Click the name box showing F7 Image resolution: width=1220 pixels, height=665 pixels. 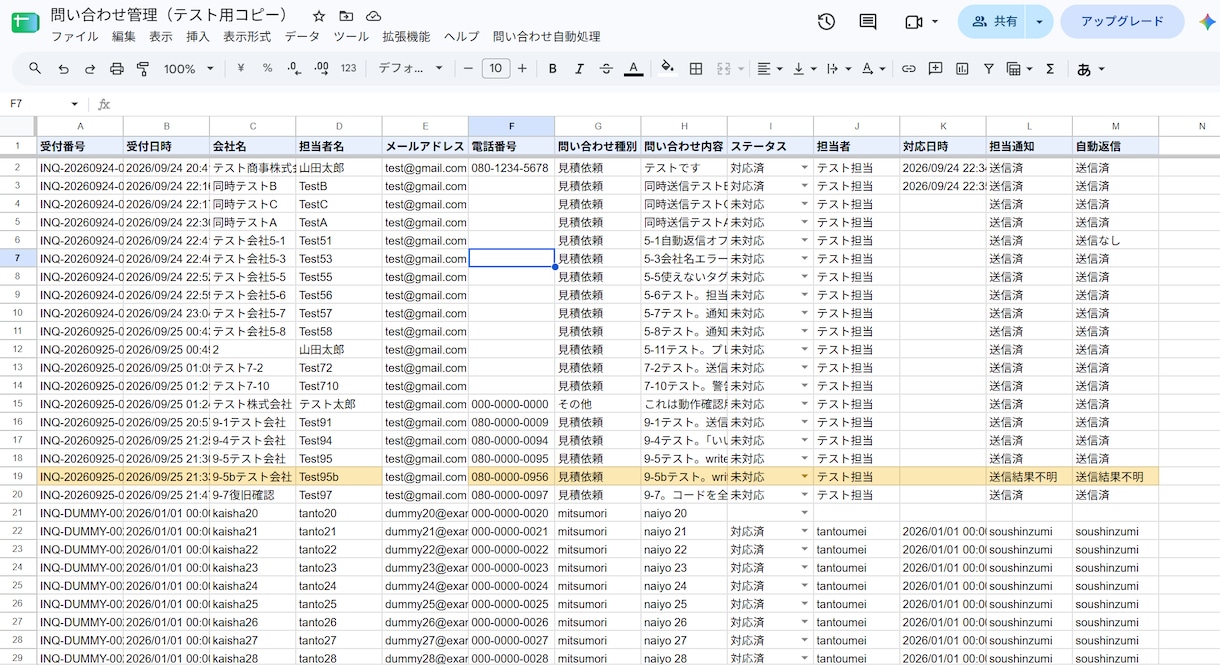point(36,104)
